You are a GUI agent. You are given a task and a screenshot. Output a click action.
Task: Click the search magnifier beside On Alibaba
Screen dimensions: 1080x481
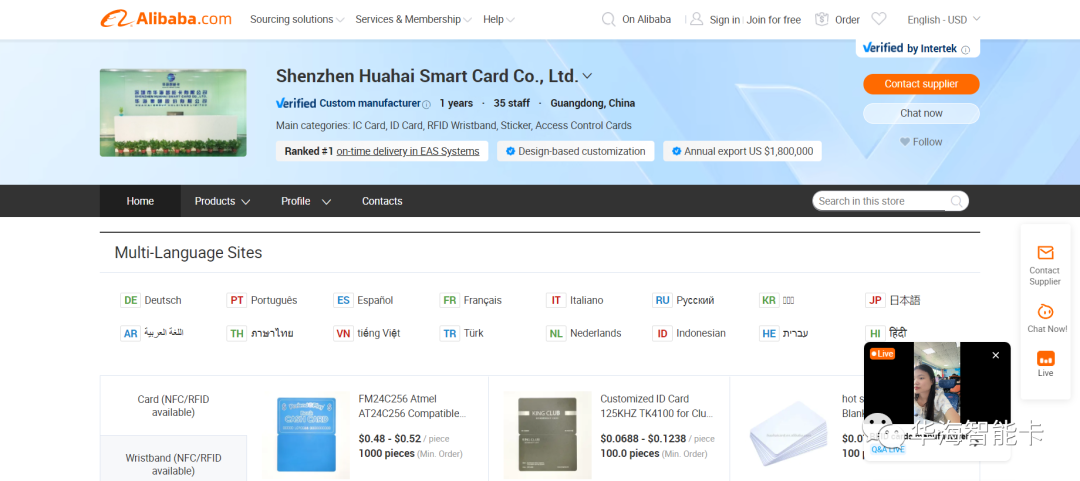[608, 19]
